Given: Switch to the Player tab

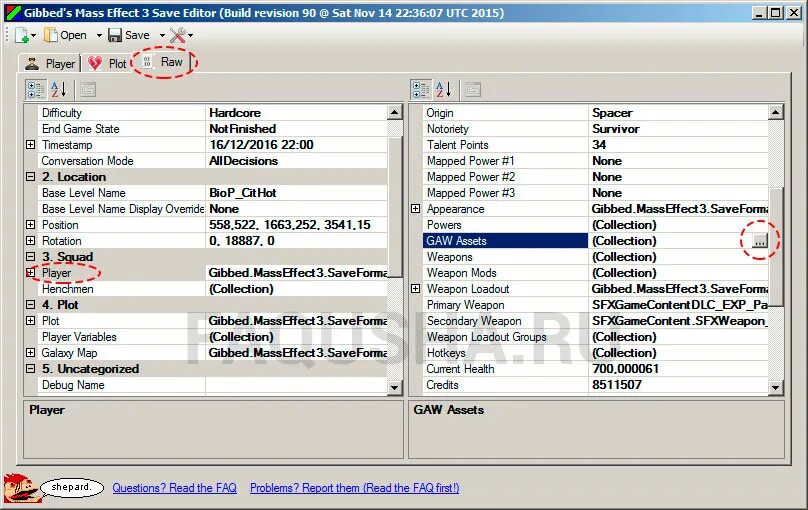Looking at the screenshot, I should (50, 63).
